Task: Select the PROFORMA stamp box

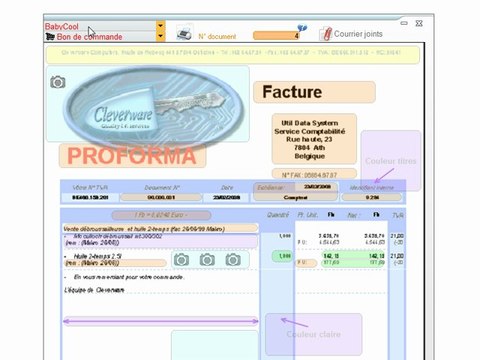Action: pyautogui.click(x=132, y=156)
